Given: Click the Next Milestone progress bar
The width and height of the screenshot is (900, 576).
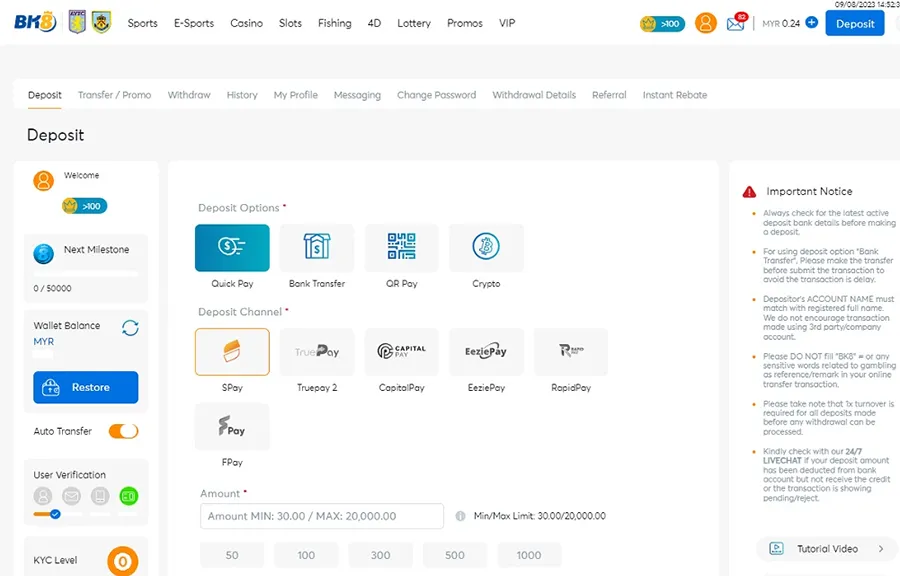Looking at the screenshot, I should pos(86,274).
